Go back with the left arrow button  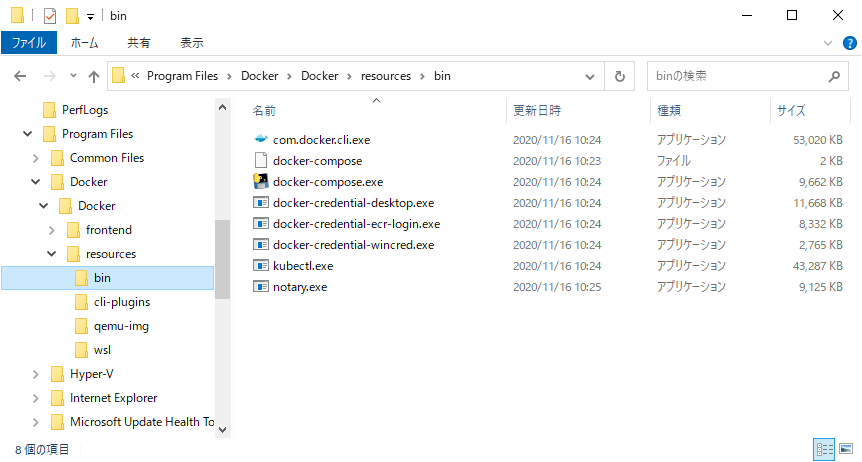click(x=20, y=76)
